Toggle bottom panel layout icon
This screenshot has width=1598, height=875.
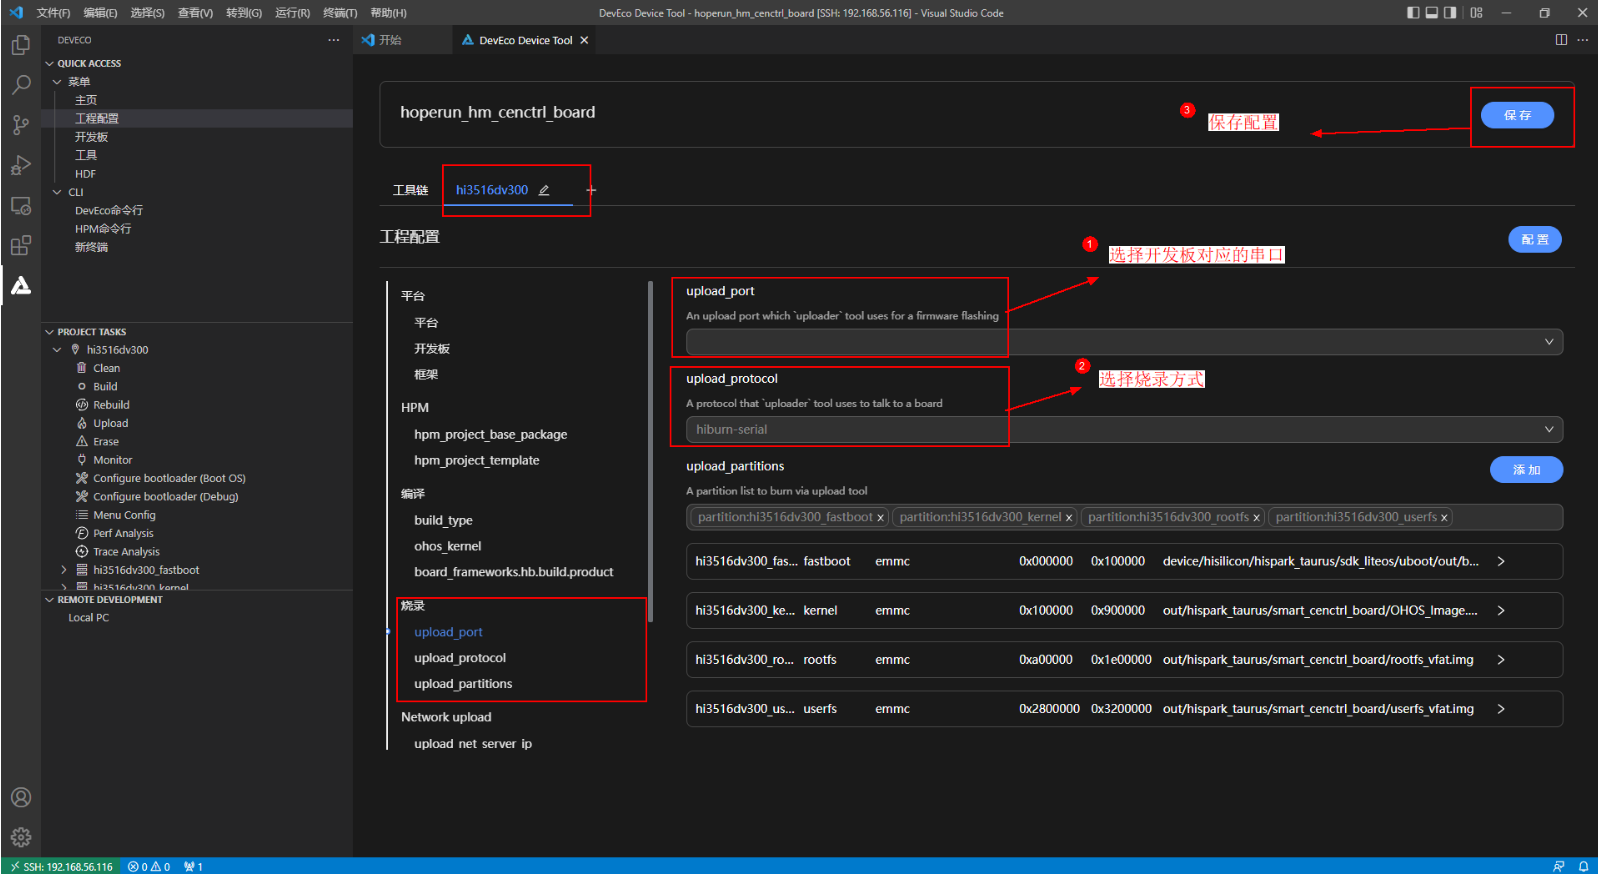(x=1432, y=13)
